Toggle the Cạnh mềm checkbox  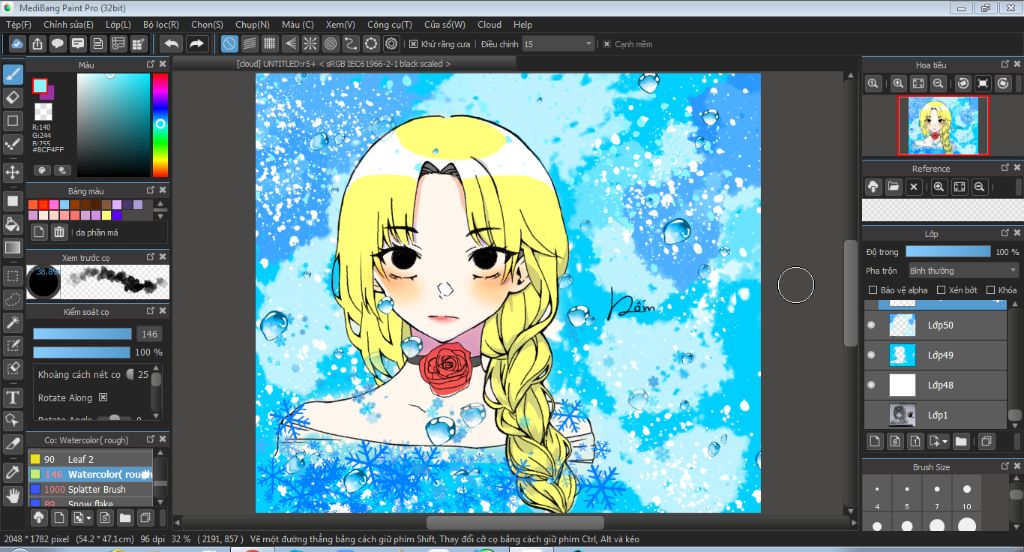[x=607, y=44]
